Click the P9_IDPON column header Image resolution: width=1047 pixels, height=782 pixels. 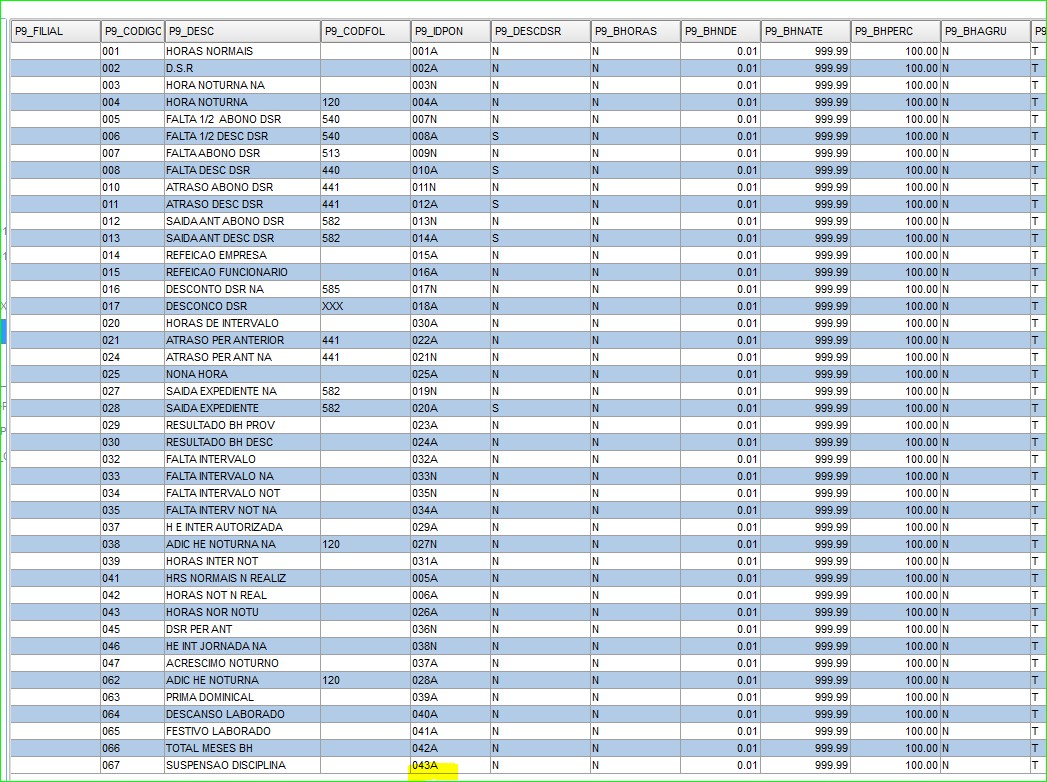[x=450, y=31]
